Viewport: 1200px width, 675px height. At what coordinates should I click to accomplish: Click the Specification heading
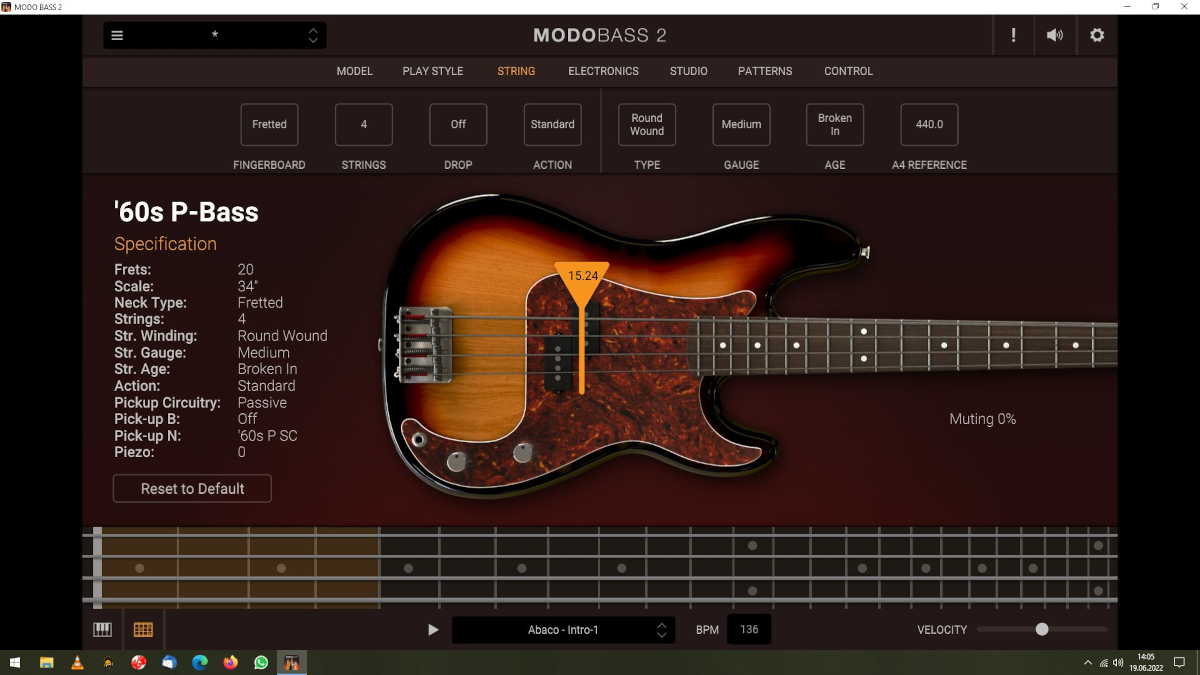coord(165,244)
